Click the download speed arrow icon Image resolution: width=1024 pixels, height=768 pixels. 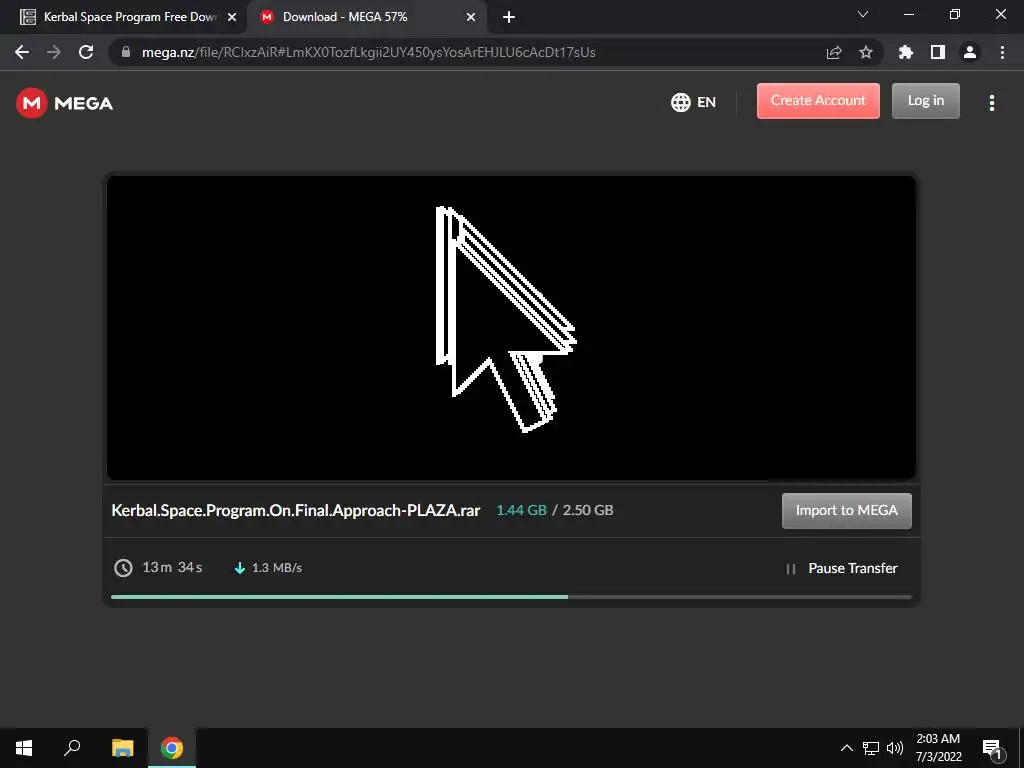point(240,568)
